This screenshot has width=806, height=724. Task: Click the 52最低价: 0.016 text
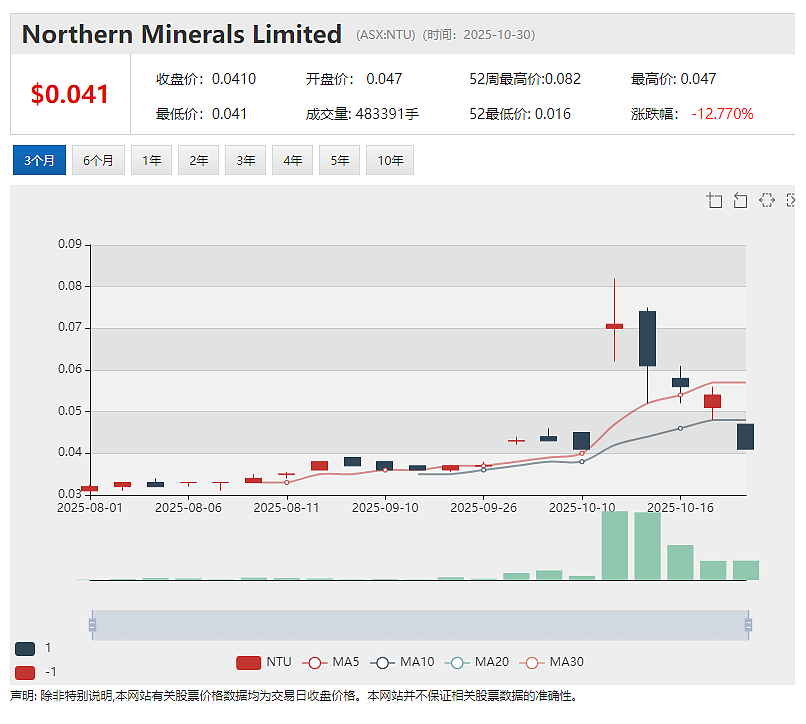[520, 114]
